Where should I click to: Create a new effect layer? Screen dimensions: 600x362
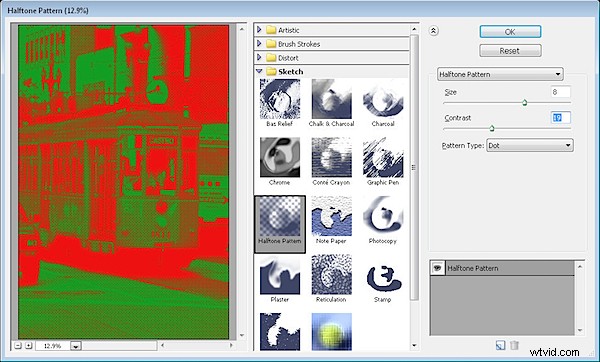[x=500, y=346]
